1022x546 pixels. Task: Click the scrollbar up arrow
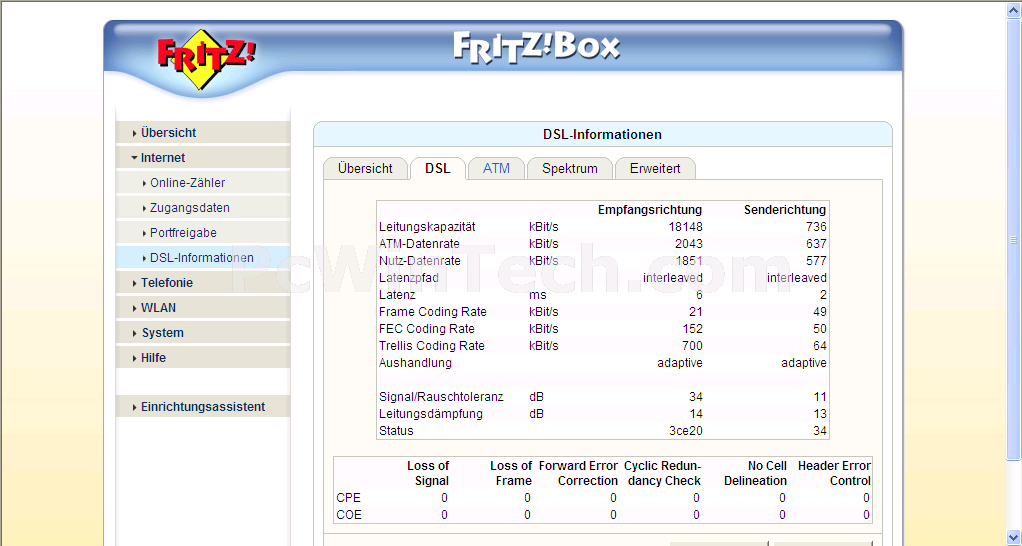[x=1014, y=10]
